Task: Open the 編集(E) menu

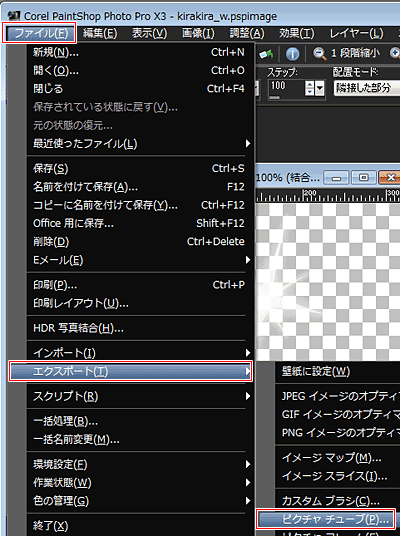Action: tap(100, 33)
